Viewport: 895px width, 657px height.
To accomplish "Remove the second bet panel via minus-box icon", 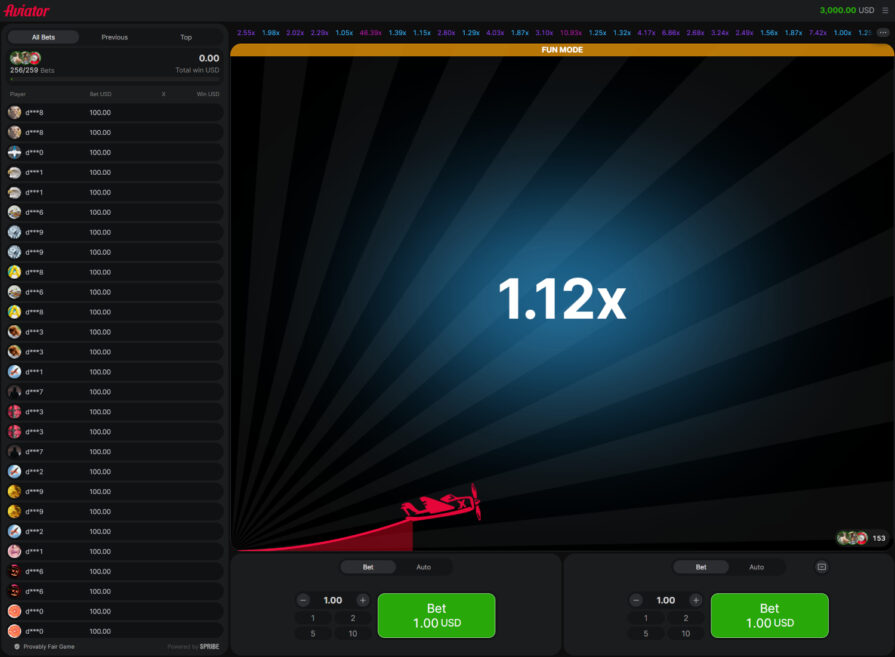I will (821, 567).
